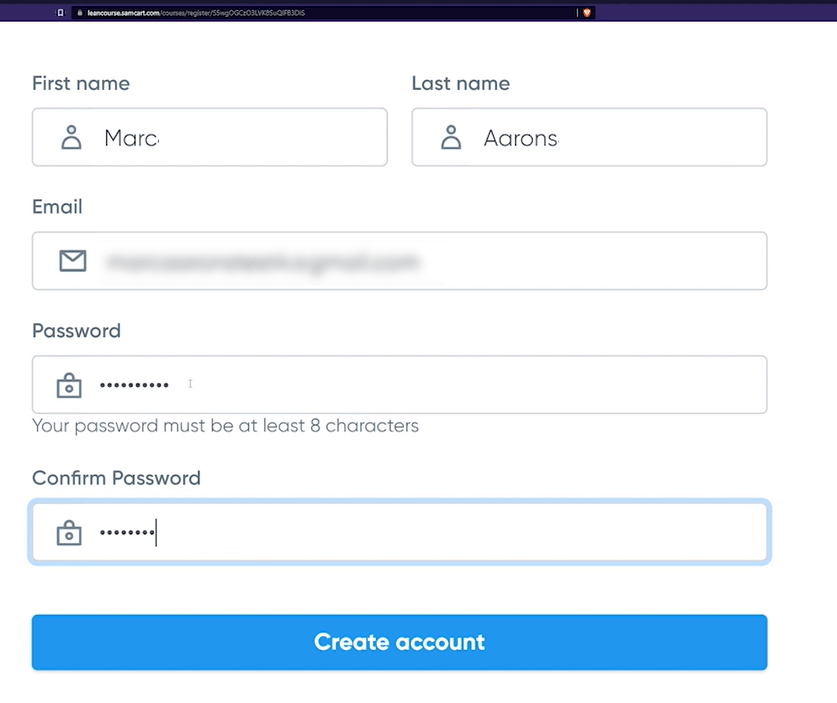837x703 pixels.
Task: Click the Last name label
Action: point(461,83)
